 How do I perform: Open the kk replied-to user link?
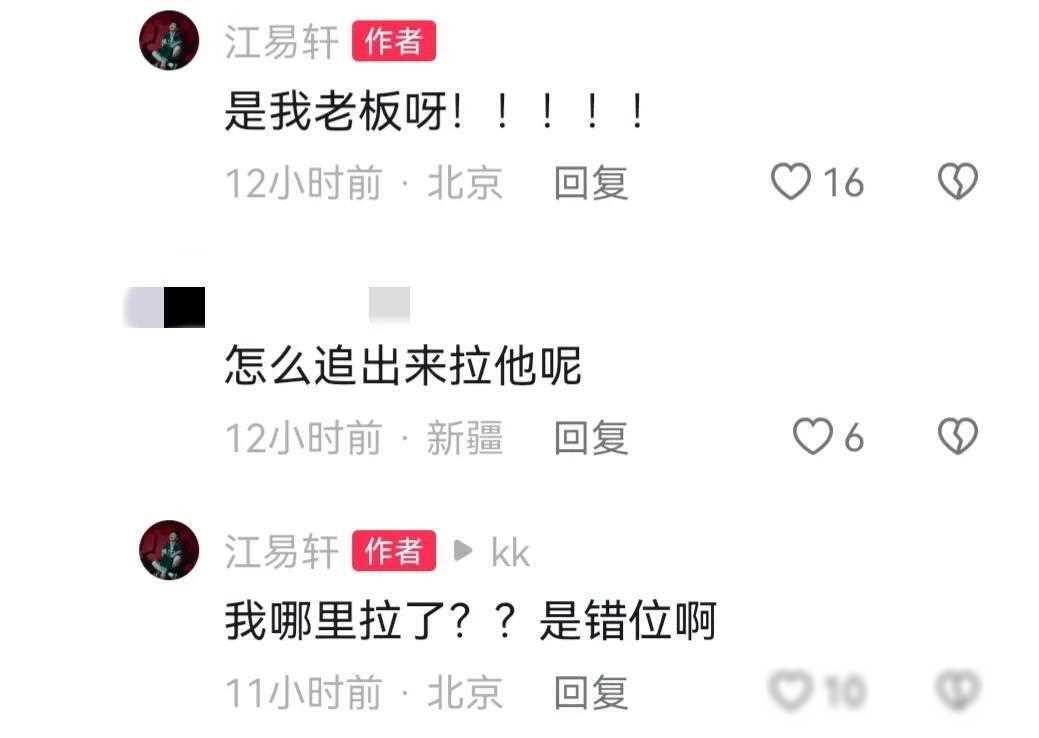tap(510, 552)
